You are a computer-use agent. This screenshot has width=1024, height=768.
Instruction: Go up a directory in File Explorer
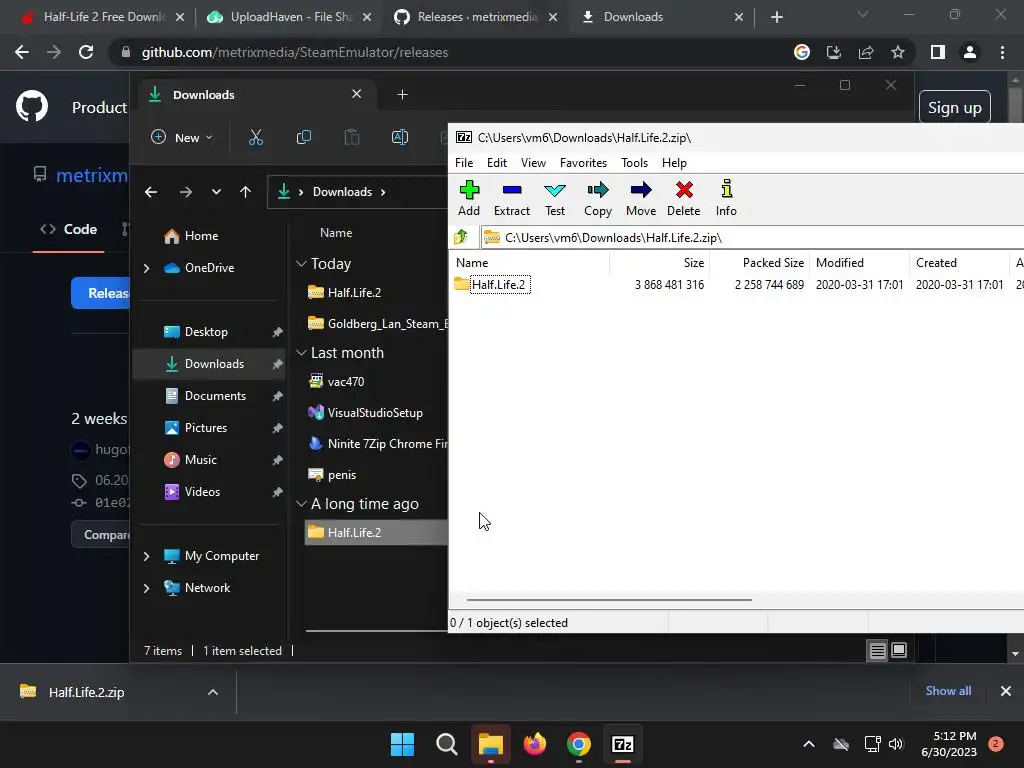[246, 192]
